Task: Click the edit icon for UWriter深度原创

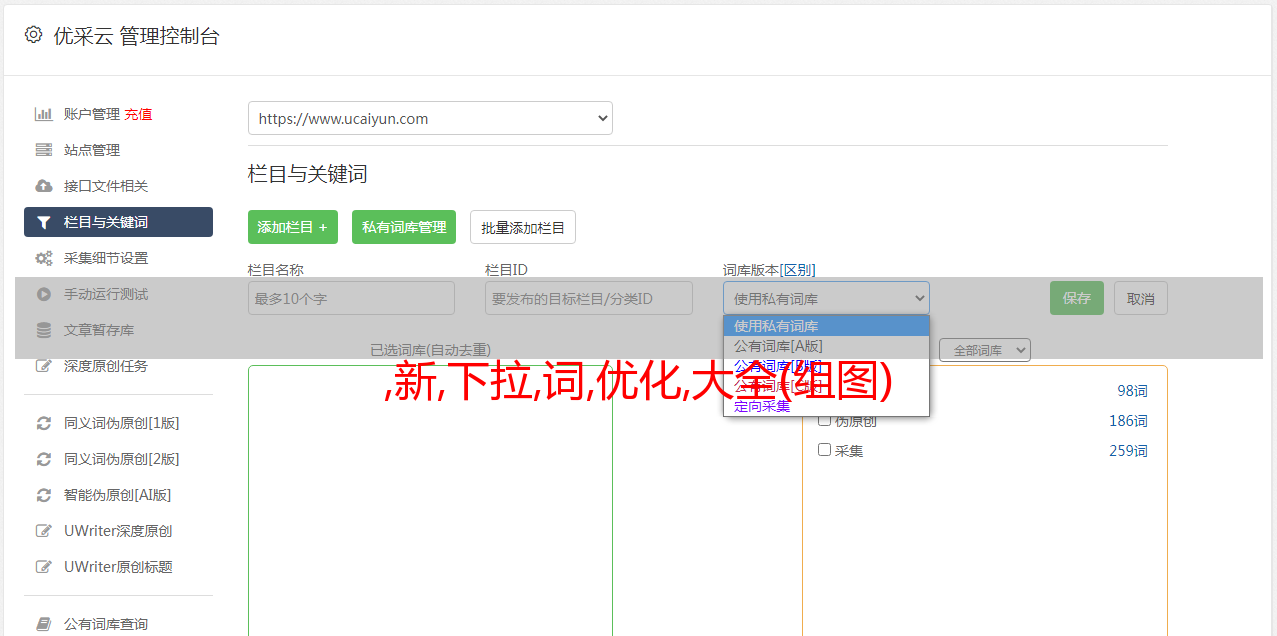Action: pyautogui.click(x=44, y=531)
